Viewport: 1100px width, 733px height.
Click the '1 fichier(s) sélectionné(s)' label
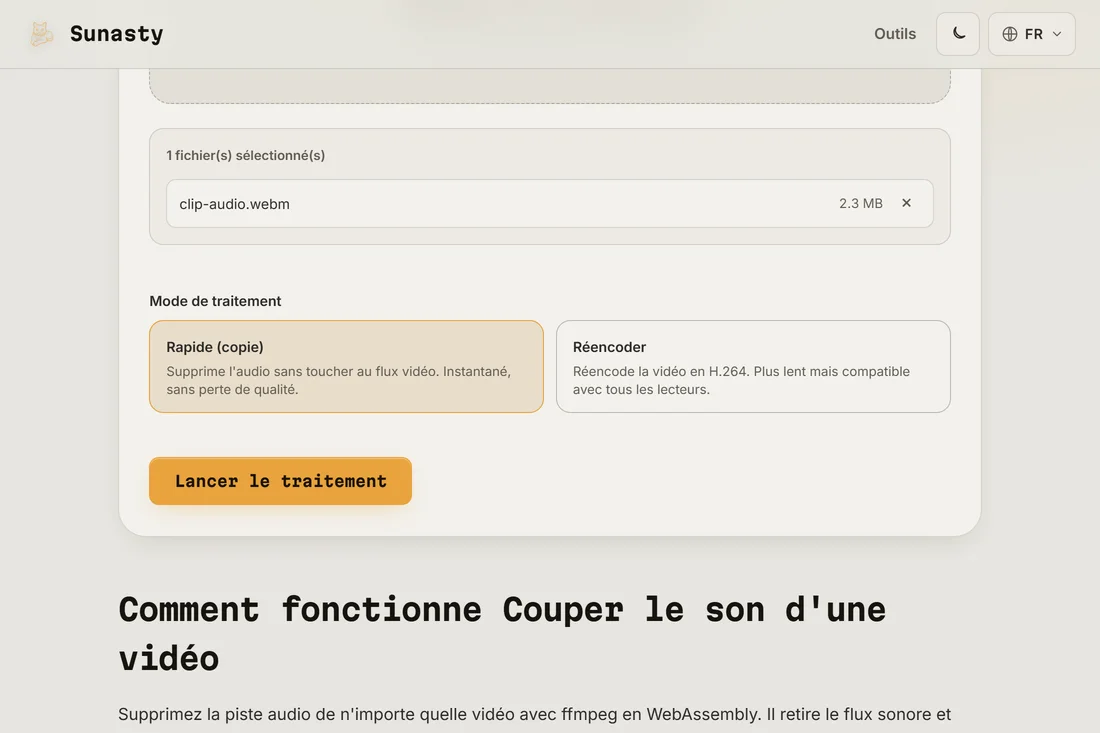point(246,155)
